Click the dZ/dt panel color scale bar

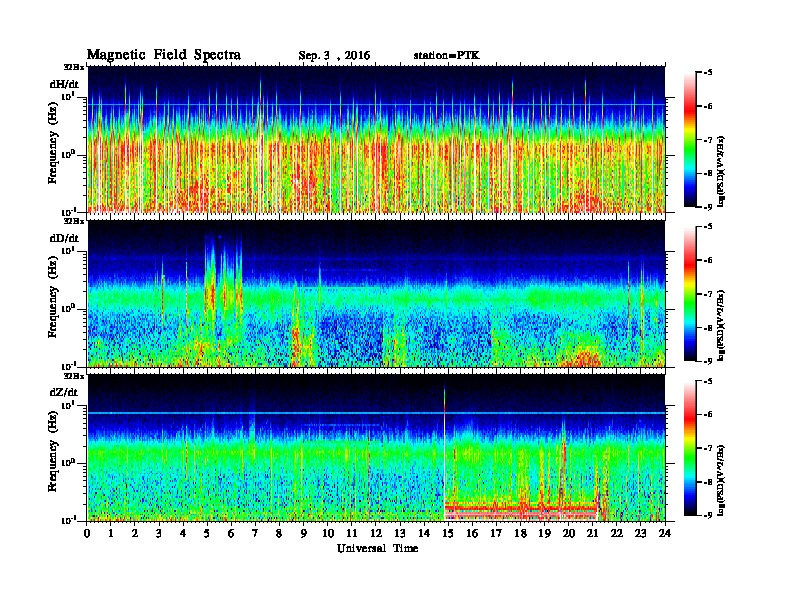click(690, 448)
